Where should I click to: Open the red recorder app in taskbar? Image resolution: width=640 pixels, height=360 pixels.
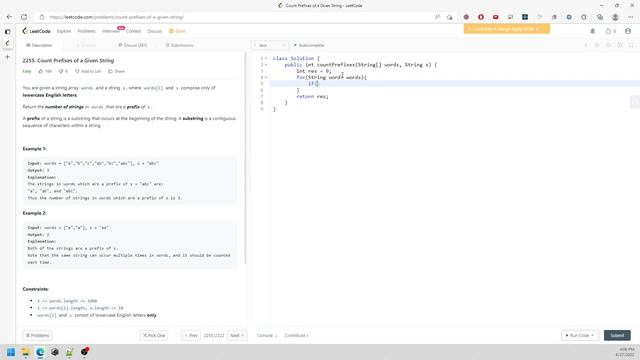click(x=84, y=351)
